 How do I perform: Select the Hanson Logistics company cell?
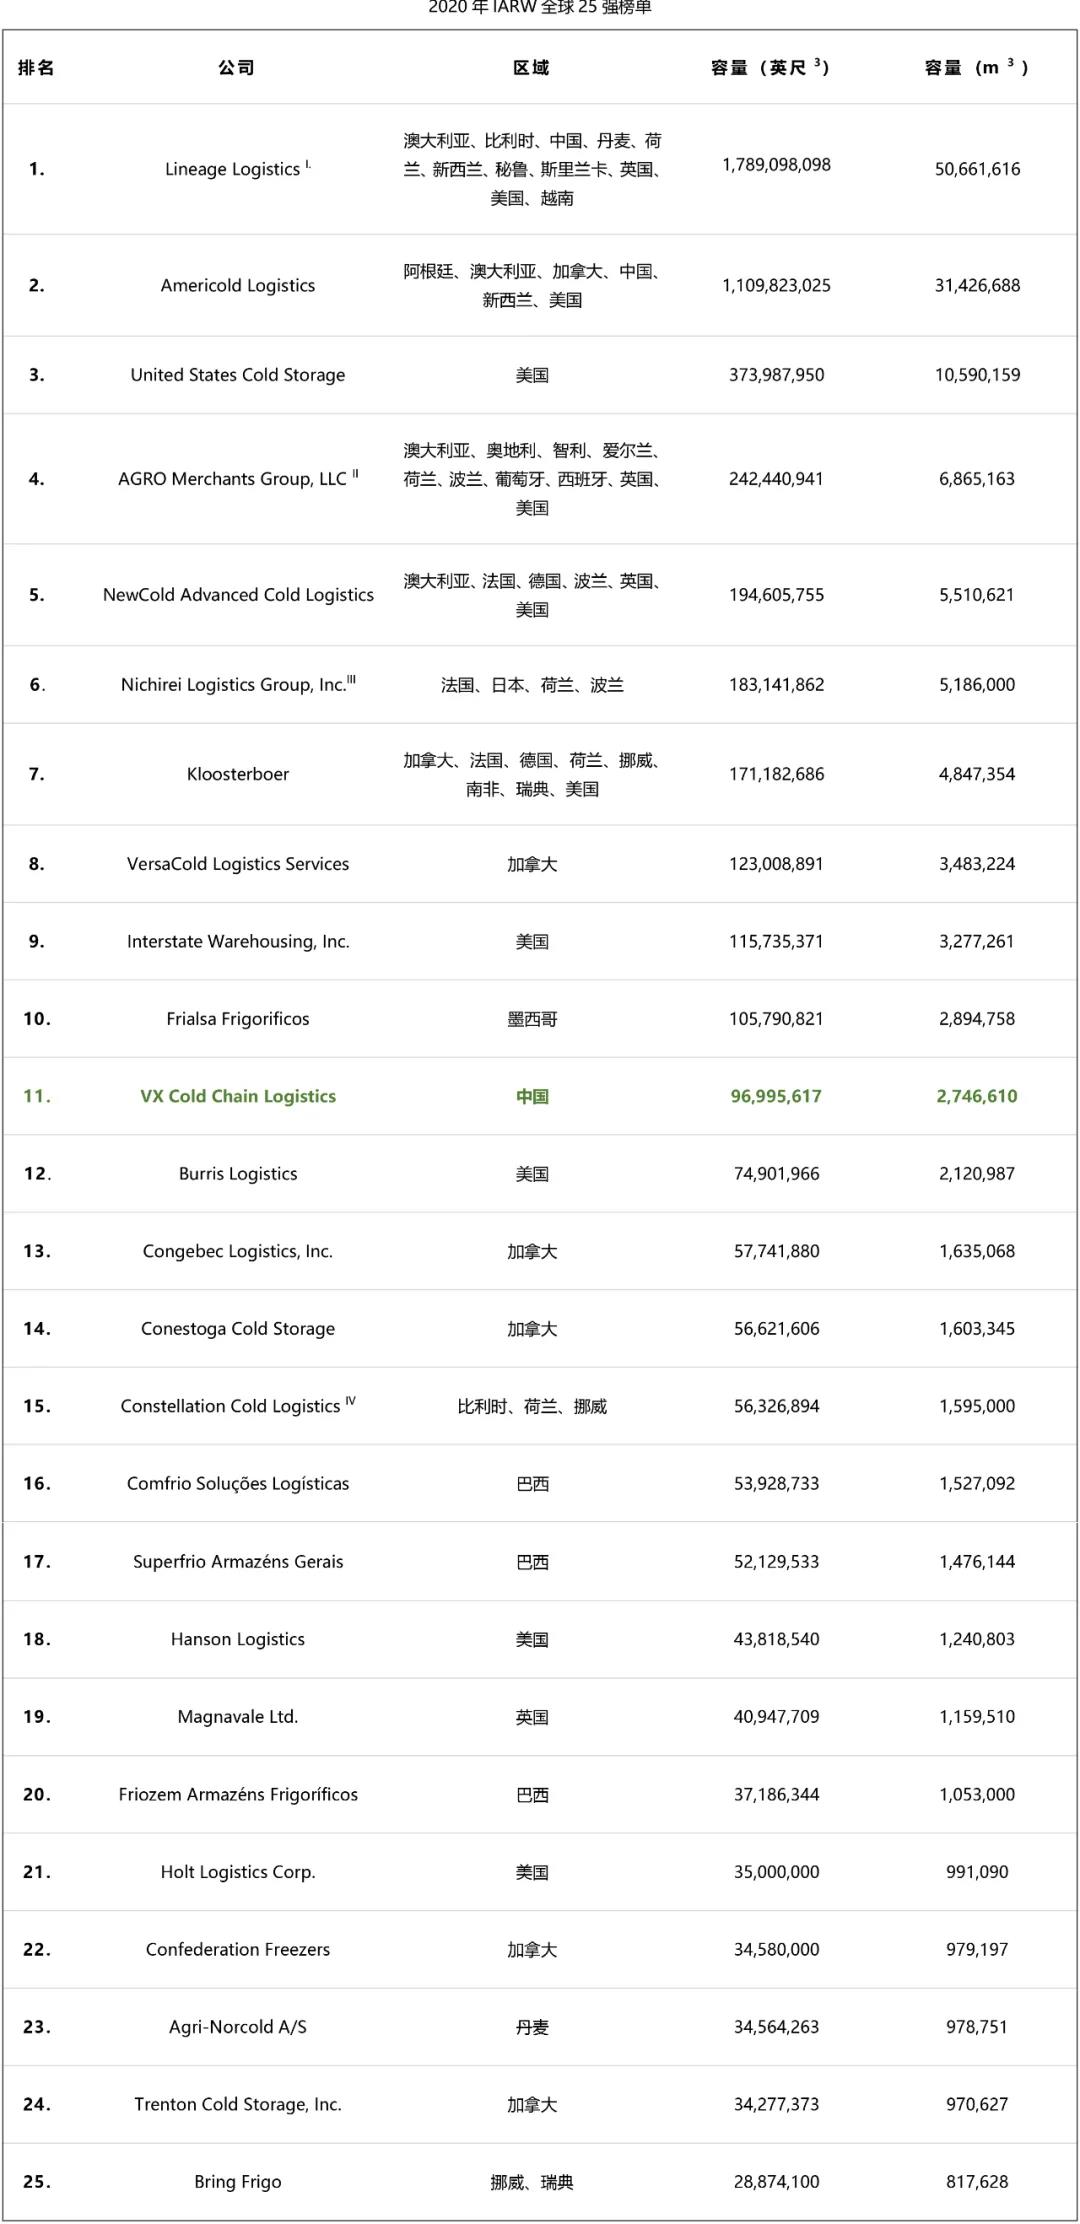(238, 1639)
